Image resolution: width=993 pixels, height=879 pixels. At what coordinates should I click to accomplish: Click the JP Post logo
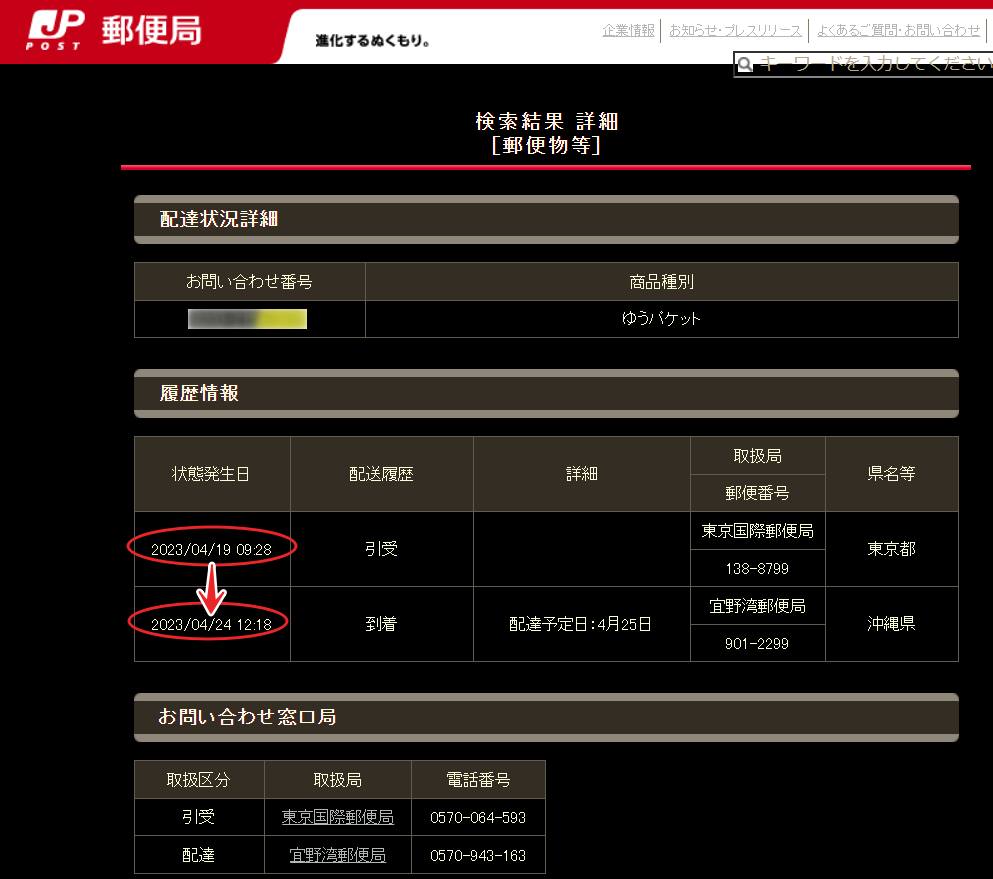coord(114,32)
